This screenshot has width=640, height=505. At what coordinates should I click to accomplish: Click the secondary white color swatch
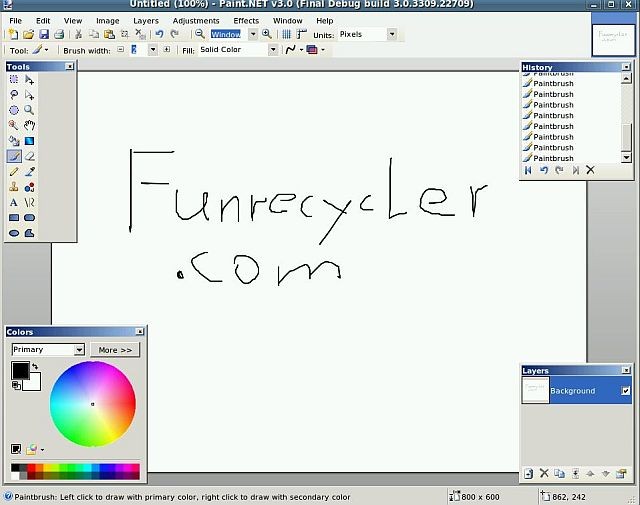pos(33,383)
